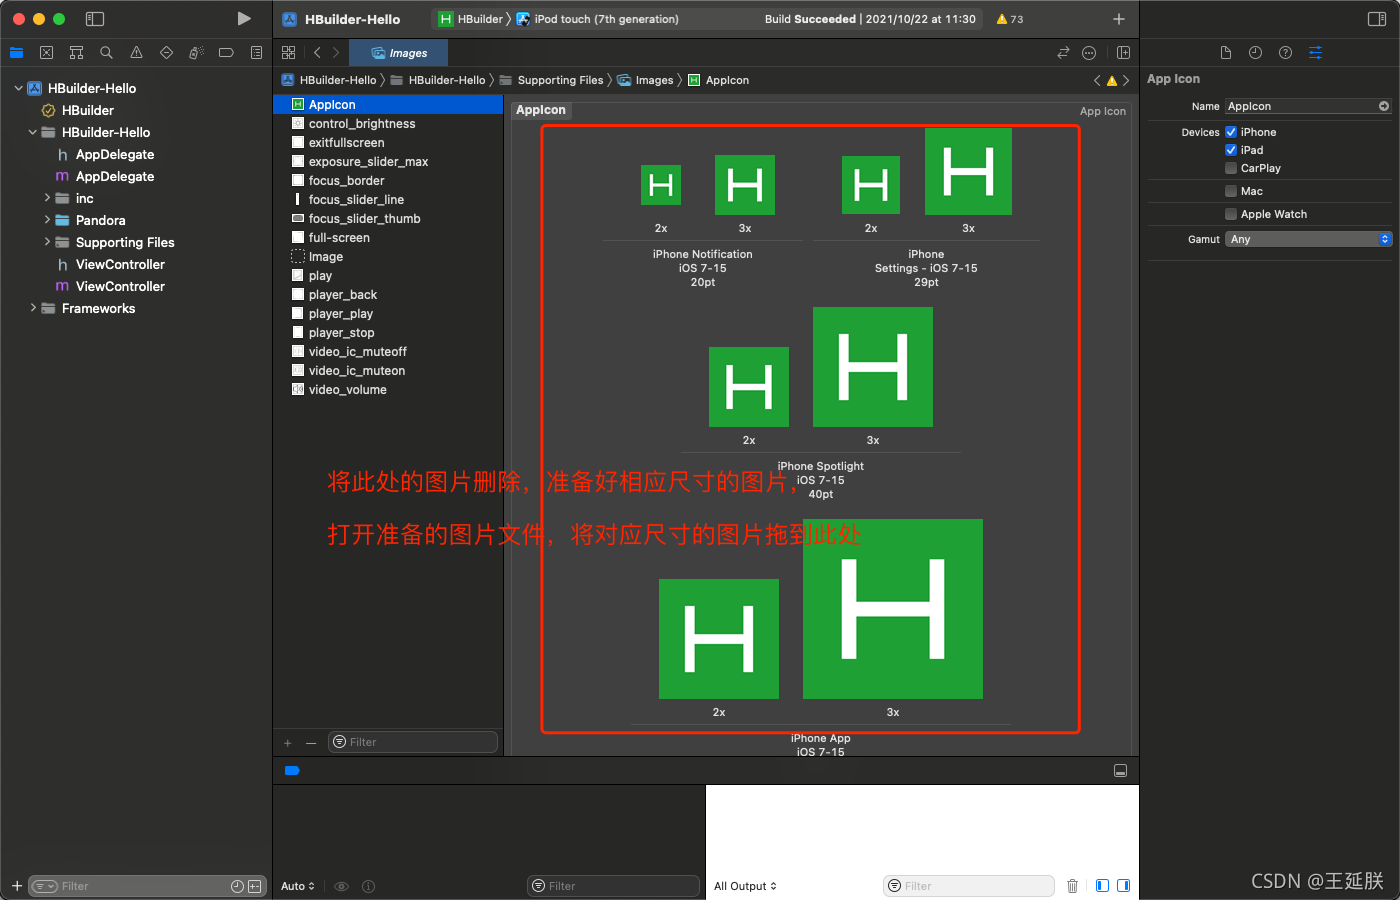Image resolution: width=1400 pixels, height=900 pixels.
Task: Click the plus button in the toolbar
Action: pyautogui.click(x=1119, y=19)
